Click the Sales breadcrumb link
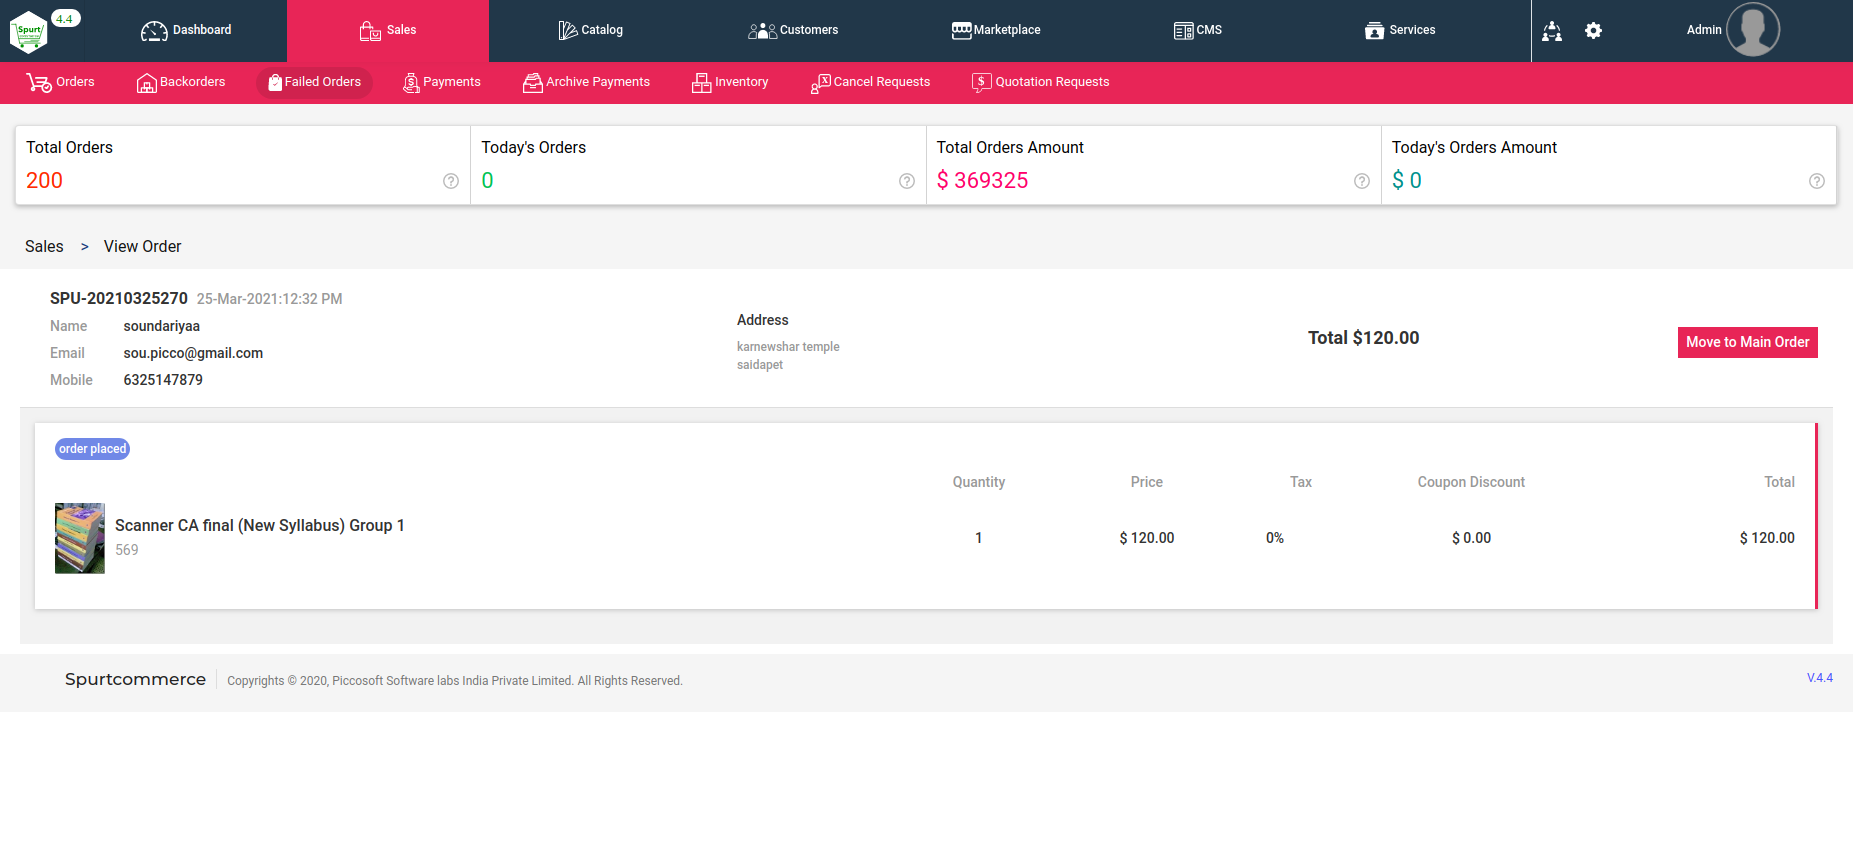This screenshot has height=845, width=1853. coord(44,246)
